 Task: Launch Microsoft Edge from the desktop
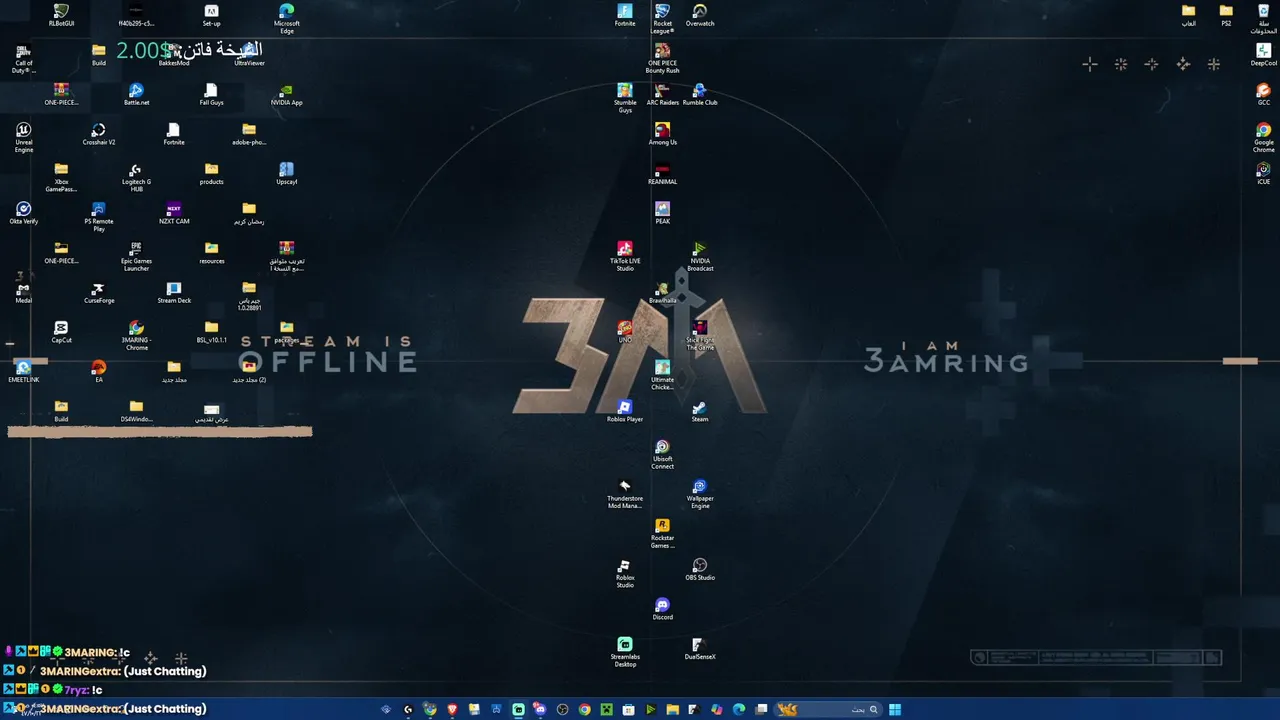point(287,19)
